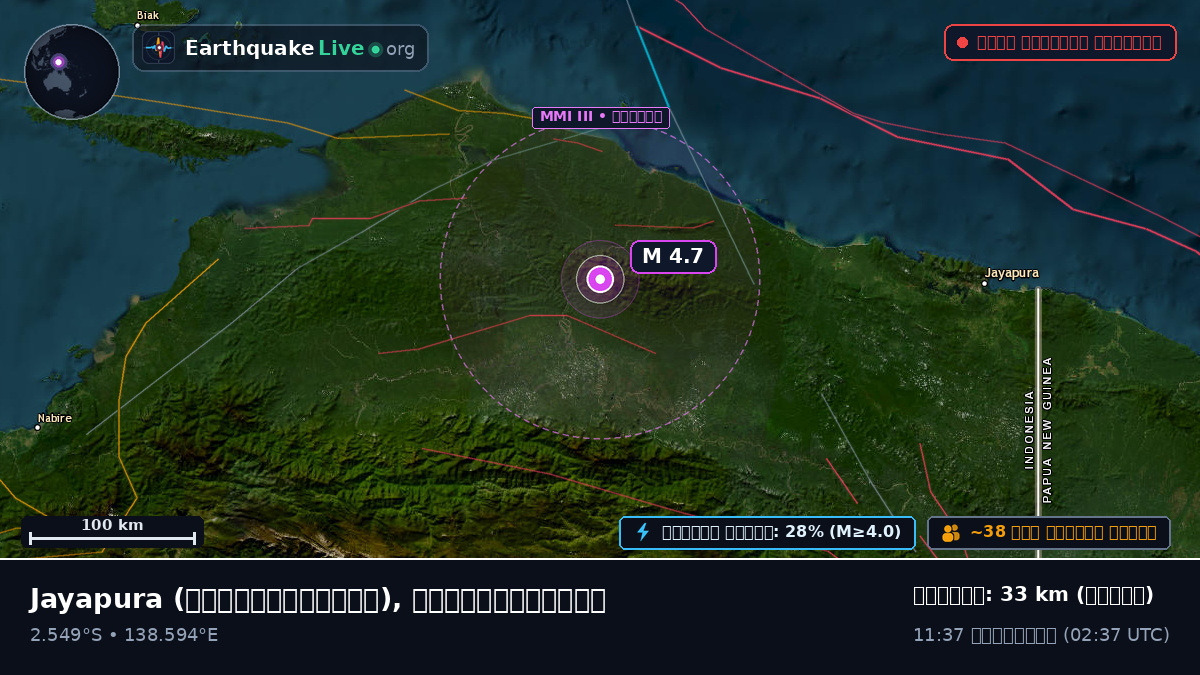Click the magenta epicenter marker

click(x=600, y=279)
